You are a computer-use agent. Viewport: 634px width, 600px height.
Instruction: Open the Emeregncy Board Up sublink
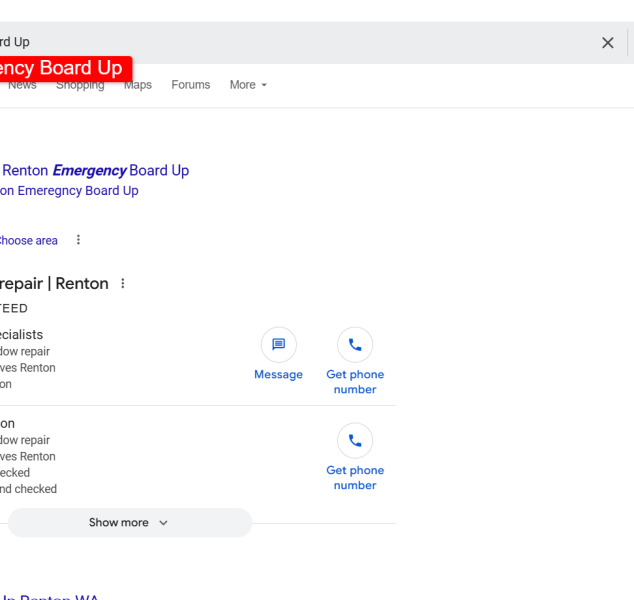tap(69, 190)
